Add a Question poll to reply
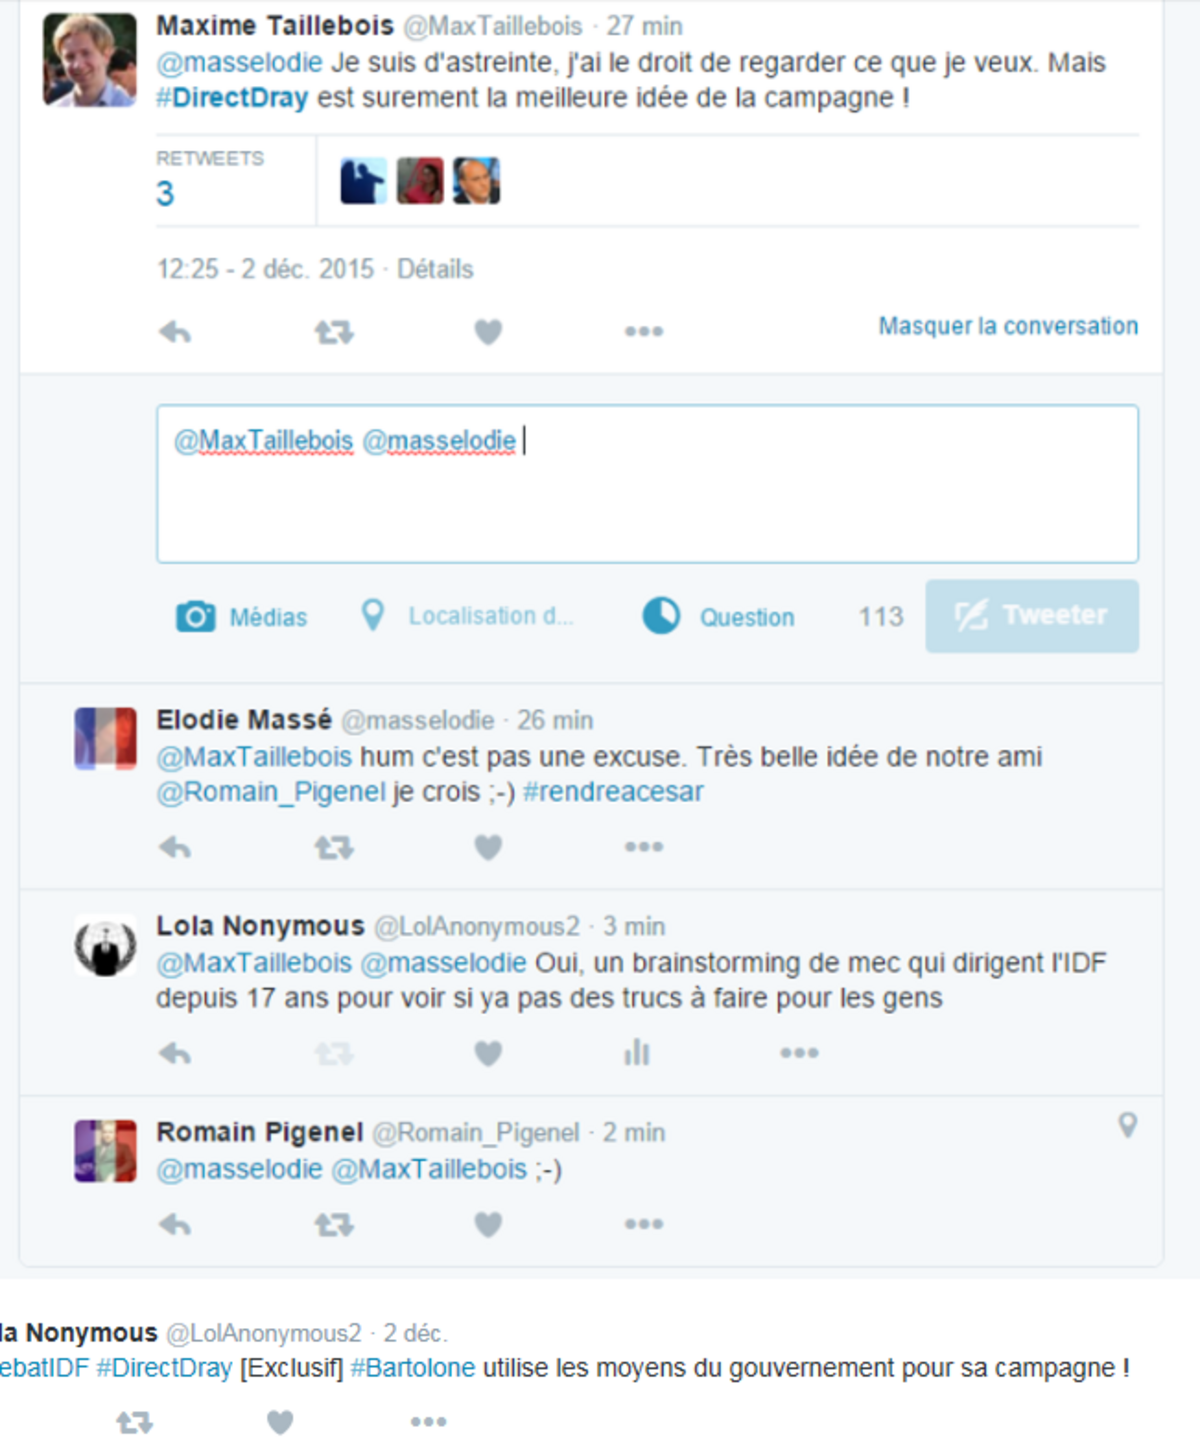The image size is (1200, 1454). point(718,616)
